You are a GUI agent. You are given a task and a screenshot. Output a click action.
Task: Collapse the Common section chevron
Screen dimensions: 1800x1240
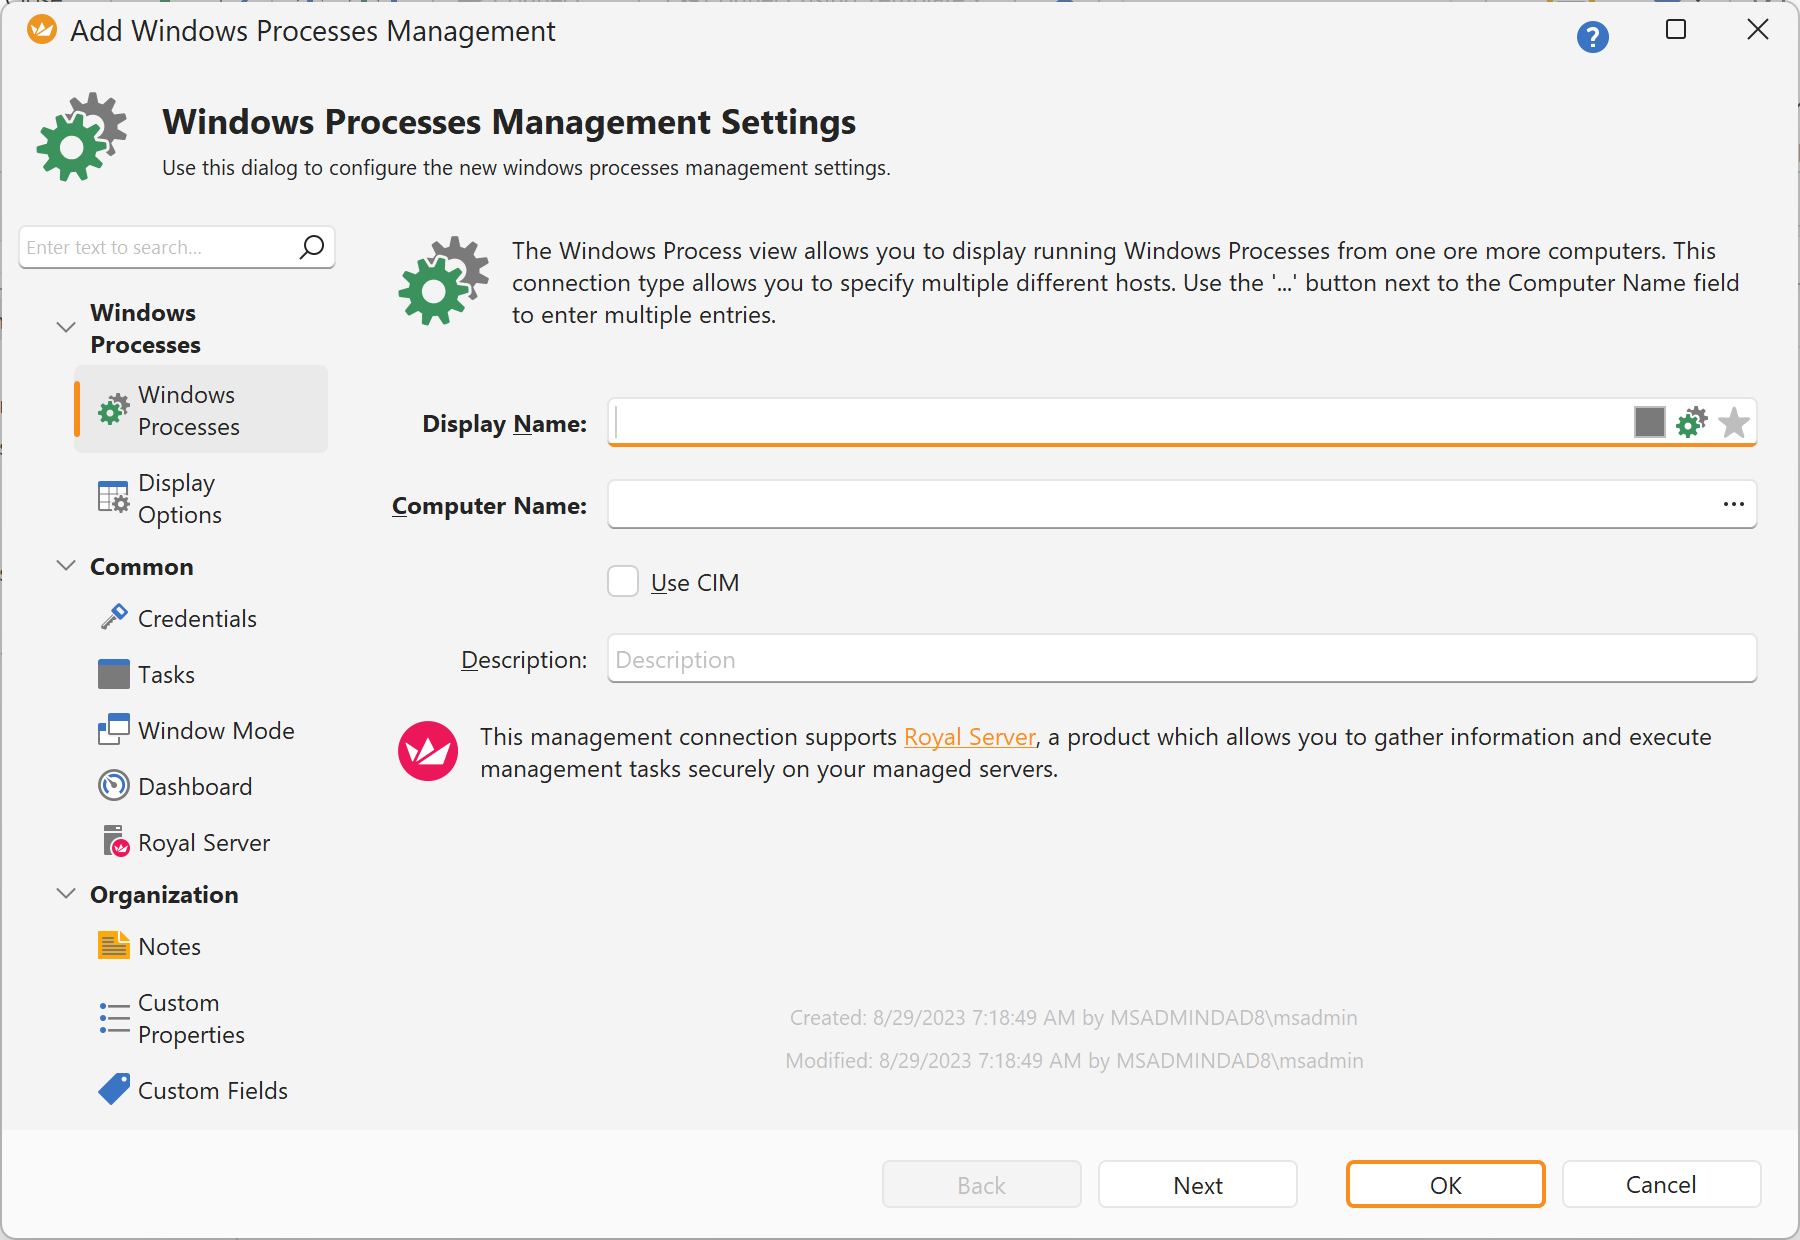tap(66, 565)
